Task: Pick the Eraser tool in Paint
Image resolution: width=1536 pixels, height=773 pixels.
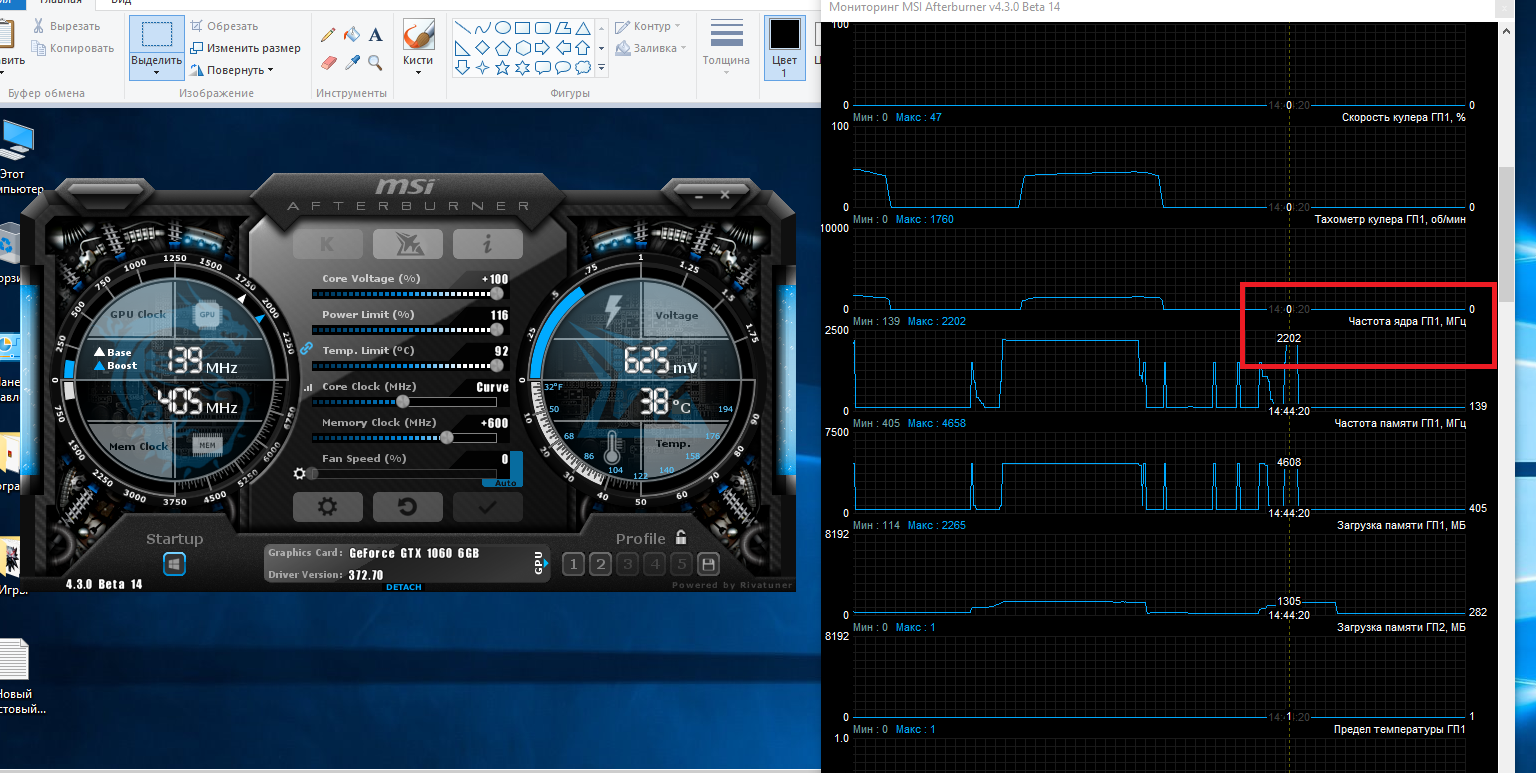Action: click(x=328, y=63)
